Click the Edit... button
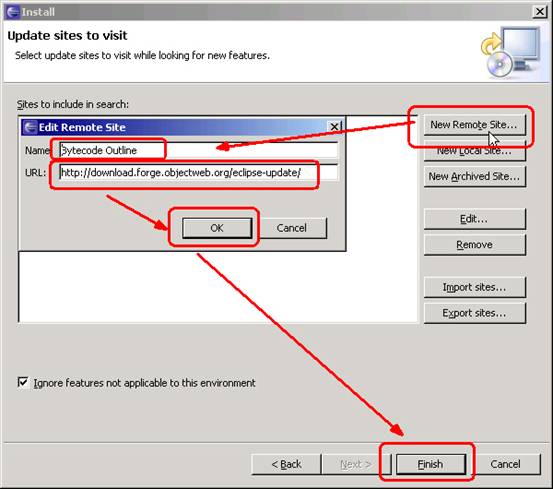The width and height of the screenshot is (553, 489). click(x=474, y=219)
